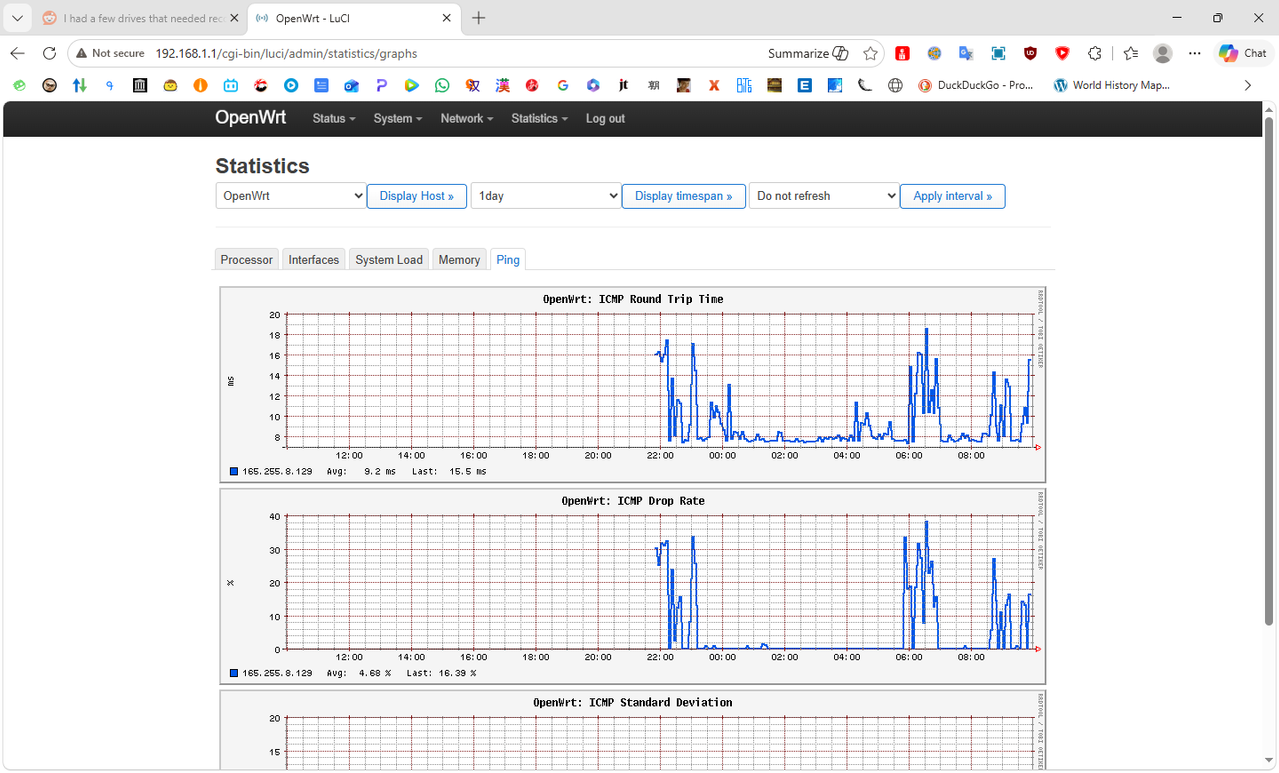Screen dimensions: 1279x773
Task: Click blue legend swatch in Drop Rate graph
Action: pos(234,673)
